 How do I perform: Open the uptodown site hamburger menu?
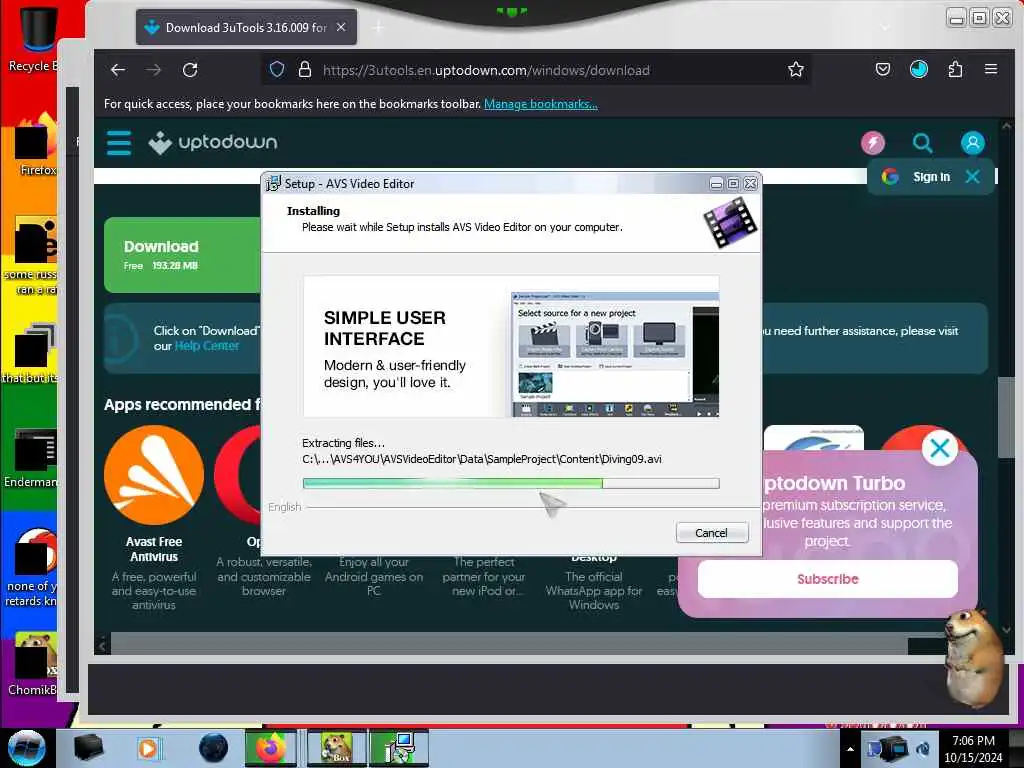coord(119,143)
